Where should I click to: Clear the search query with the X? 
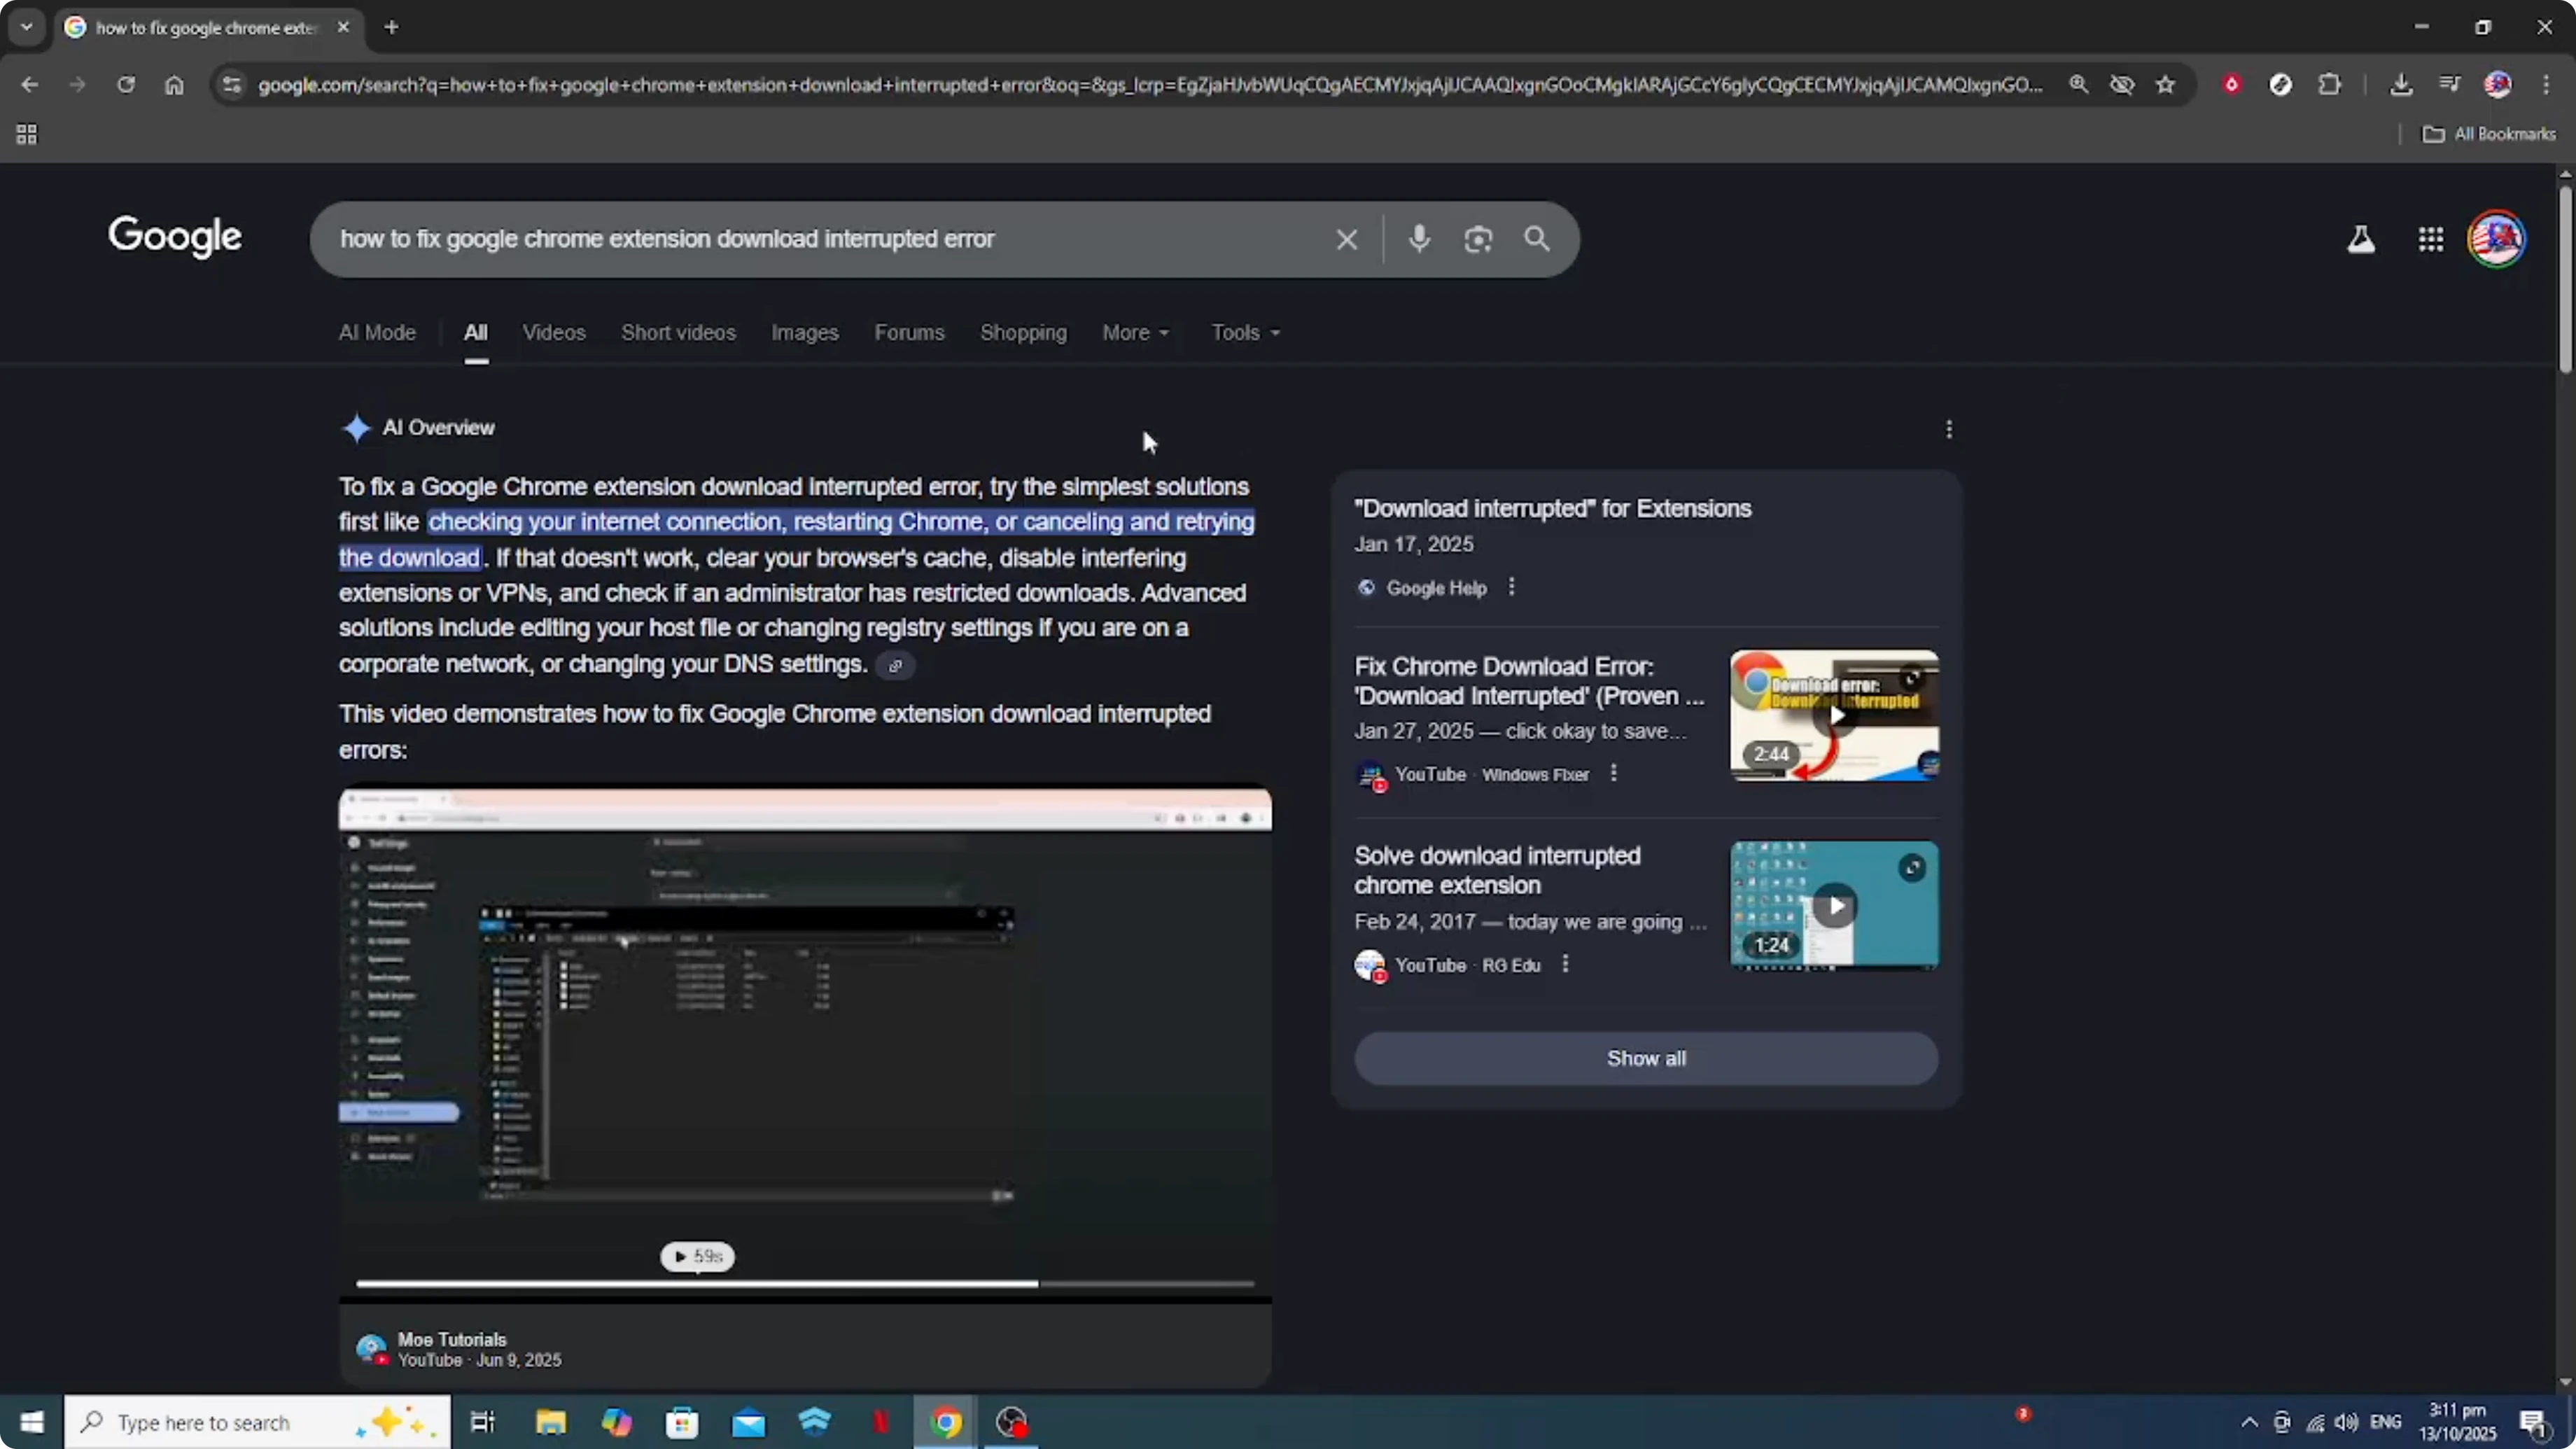point(1346,239)
